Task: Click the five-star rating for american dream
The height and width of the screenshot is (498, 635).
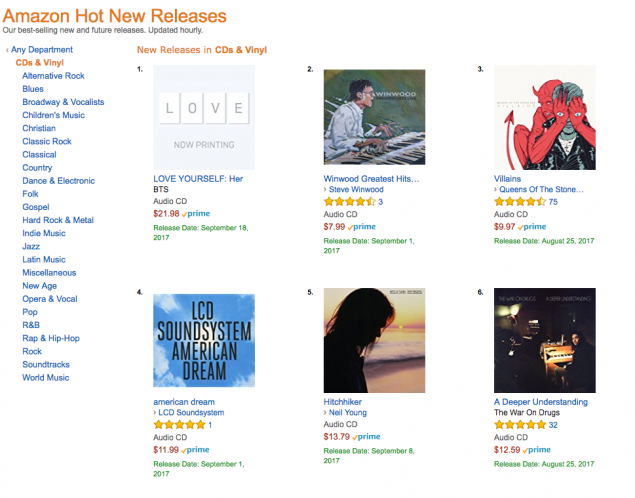Action: tap(178, 425)
